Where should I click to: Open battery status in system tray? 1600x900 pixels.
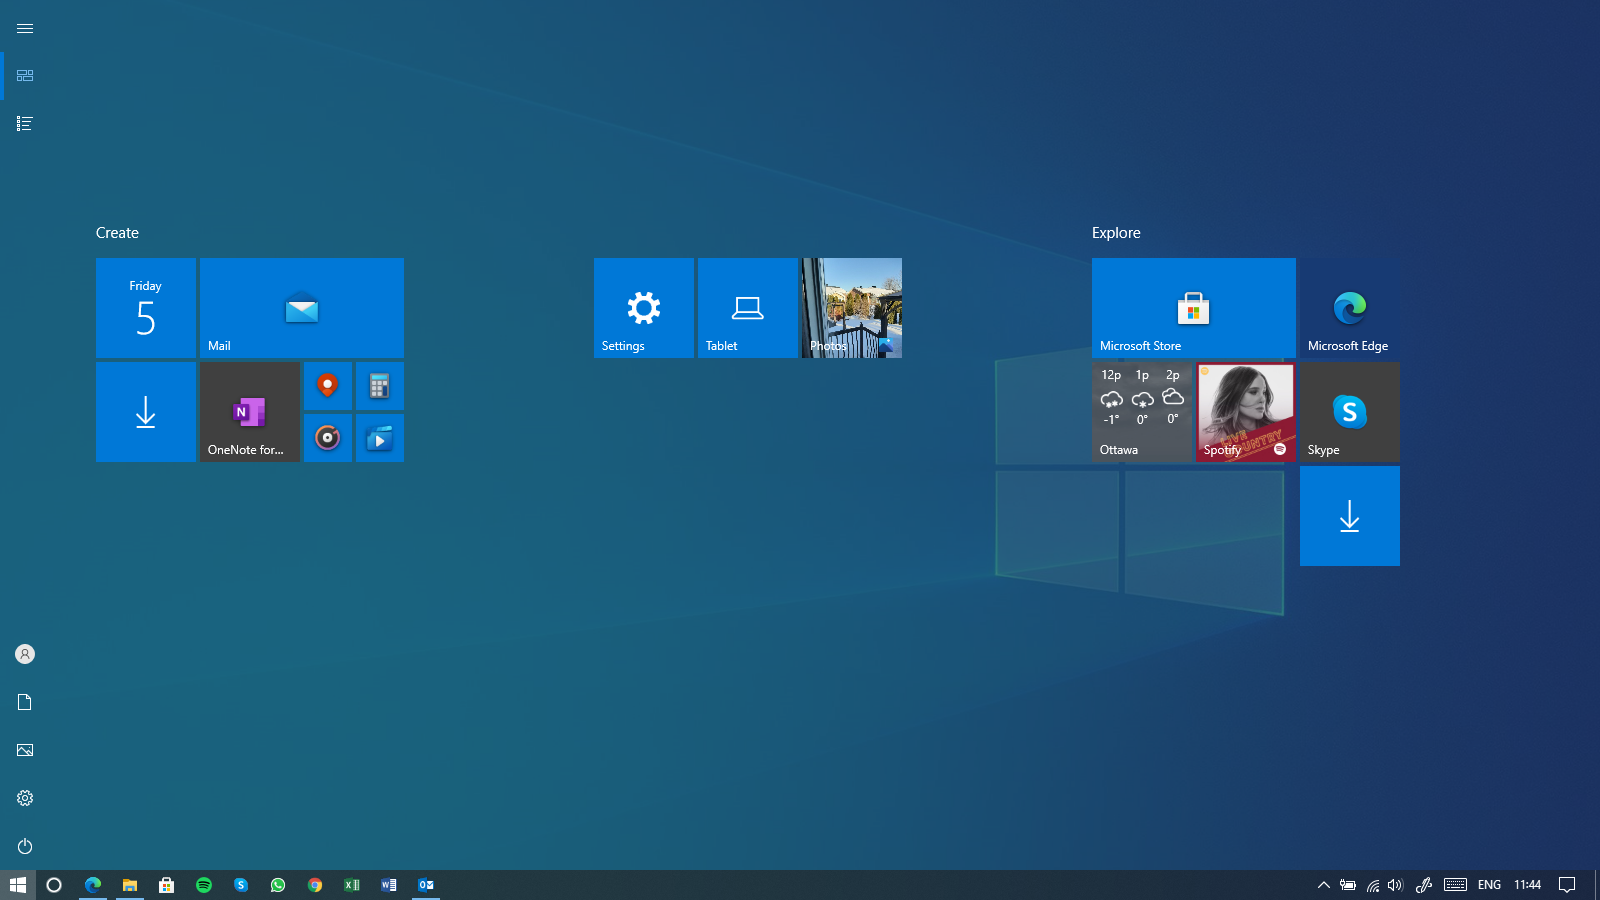(1348, 885)
